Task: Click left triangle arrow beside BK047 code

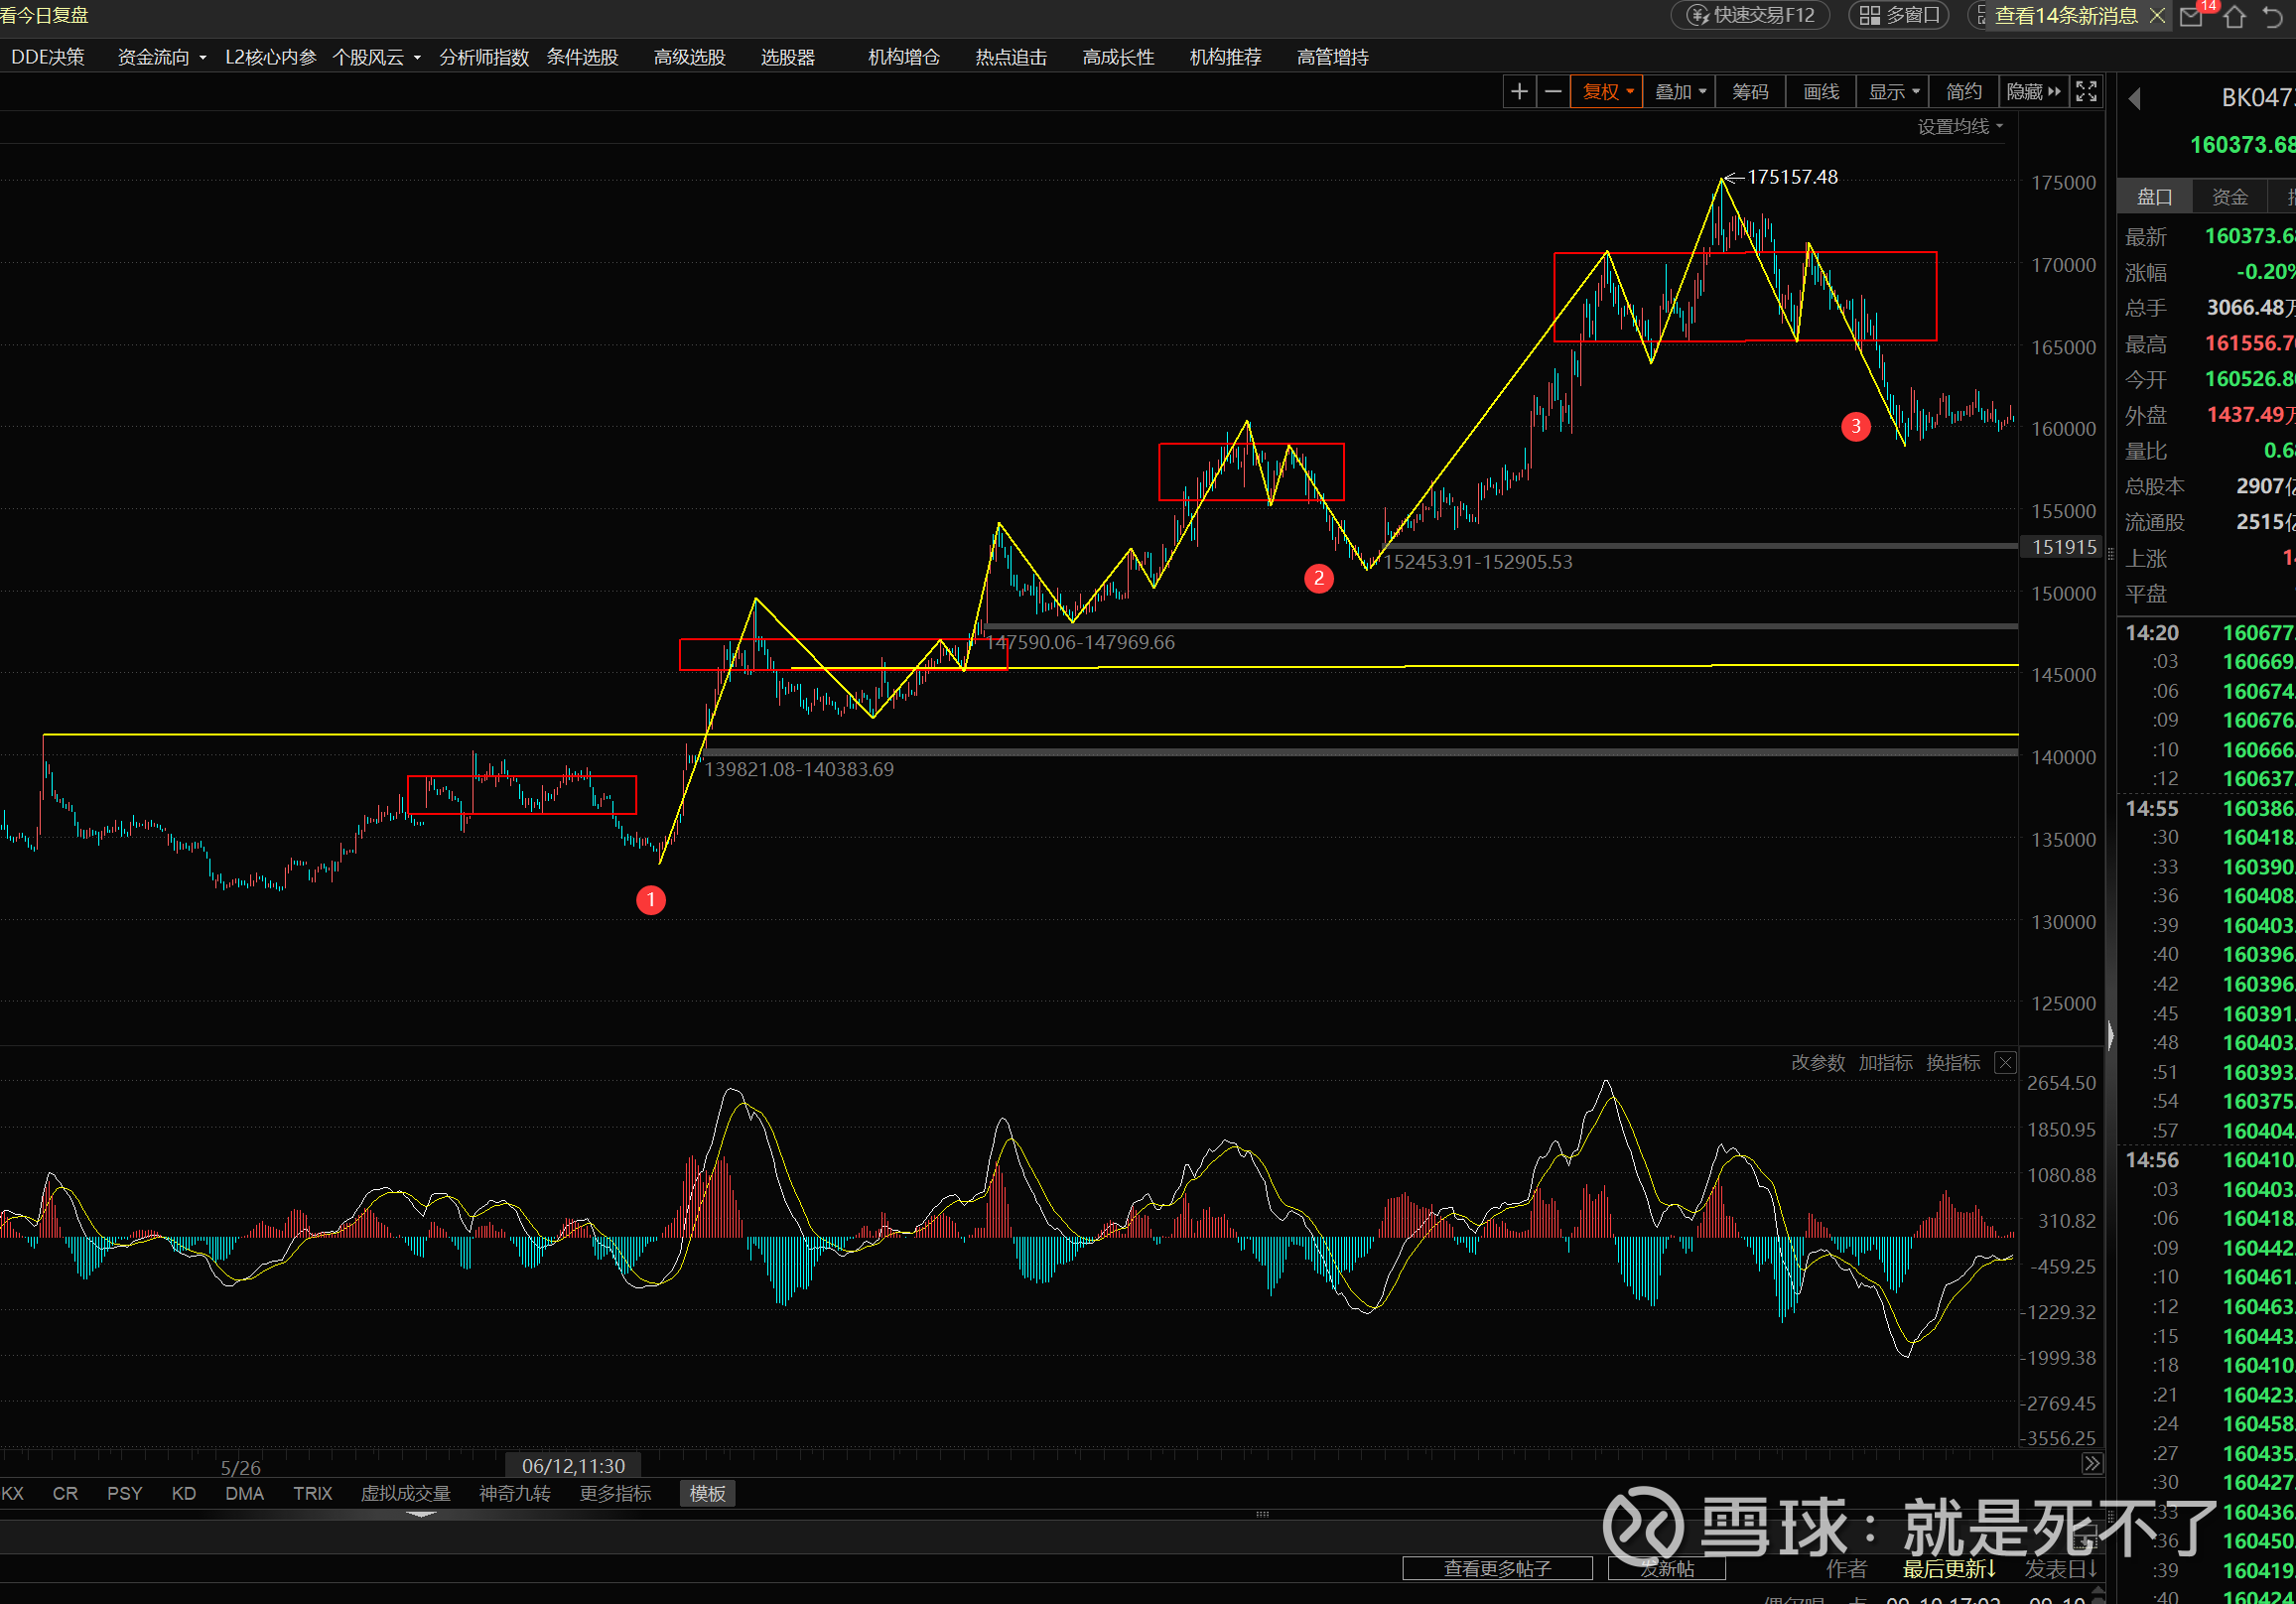Action: [2134, 98]
